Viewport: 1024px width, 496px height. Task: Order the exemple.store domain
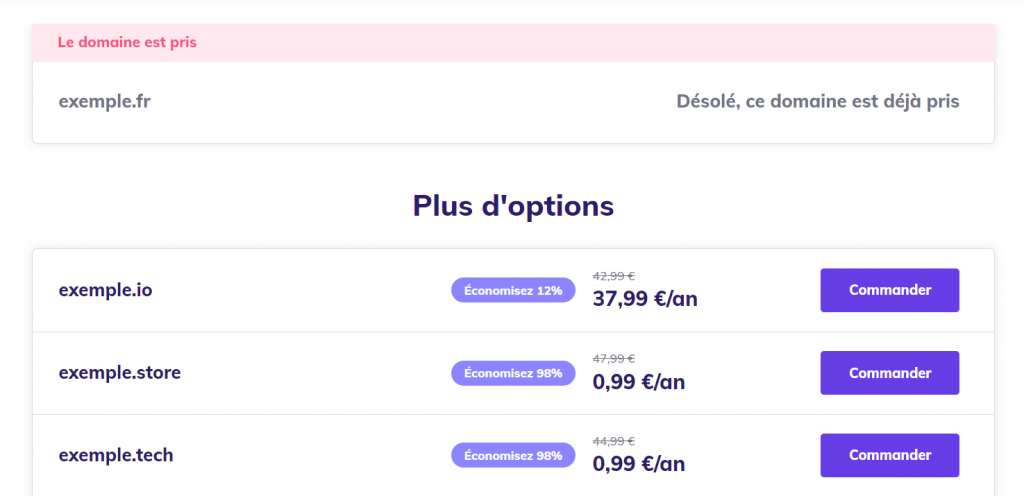(889, 373)
